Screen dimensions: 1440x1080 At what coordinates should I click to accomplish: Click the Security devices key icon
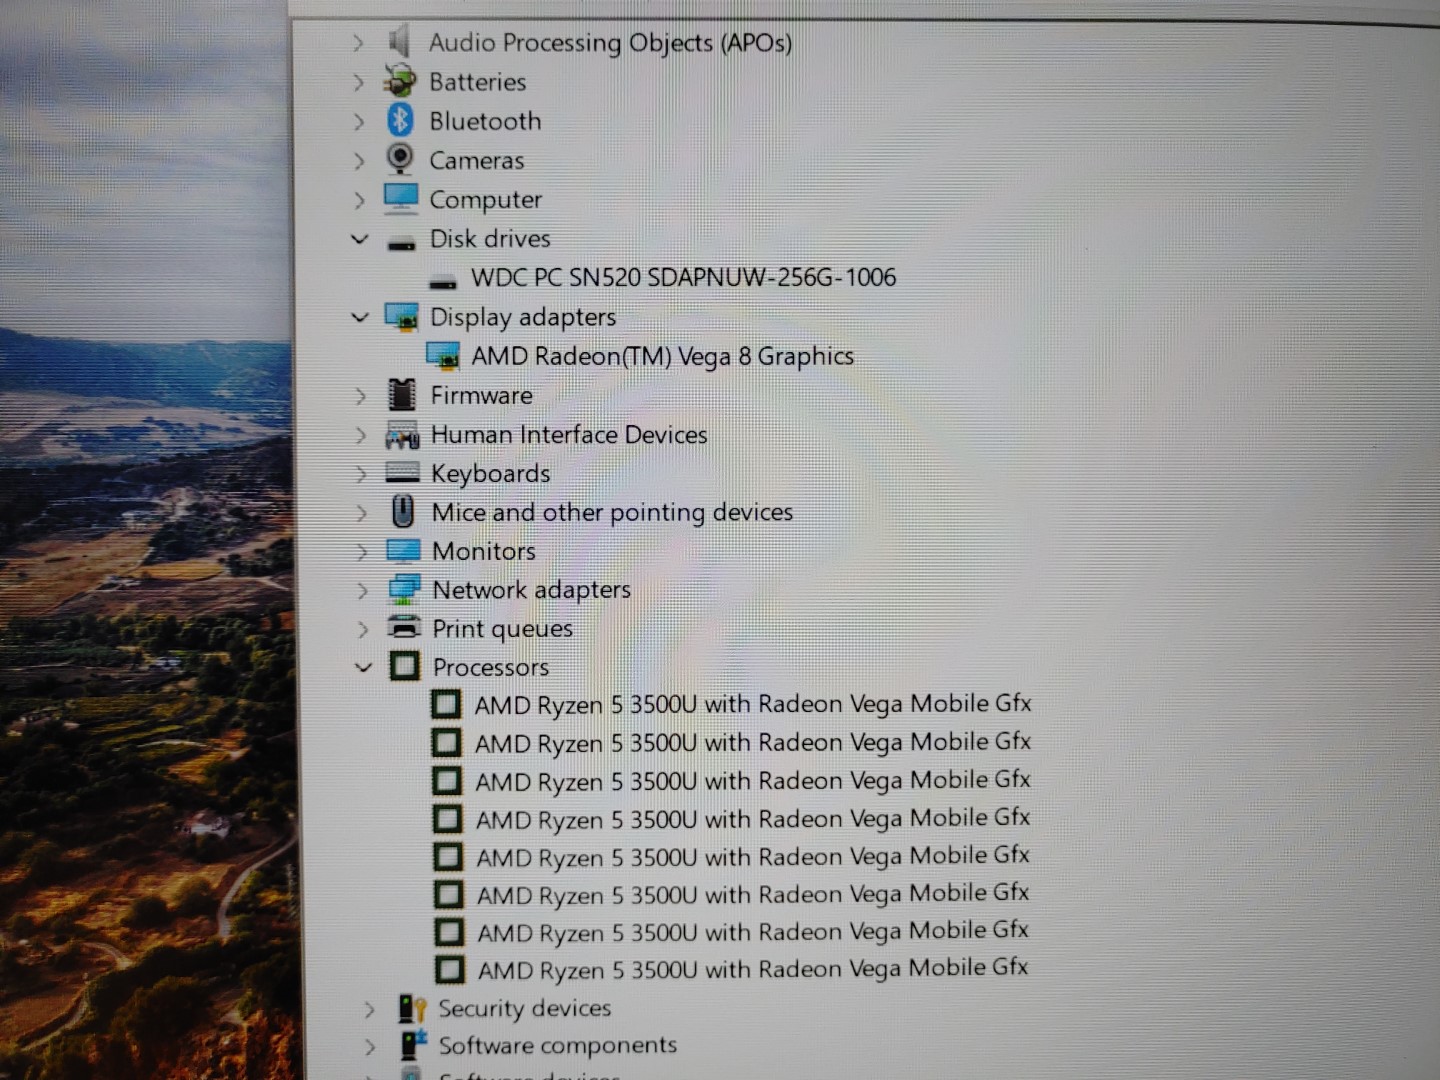pos(412,1008)
